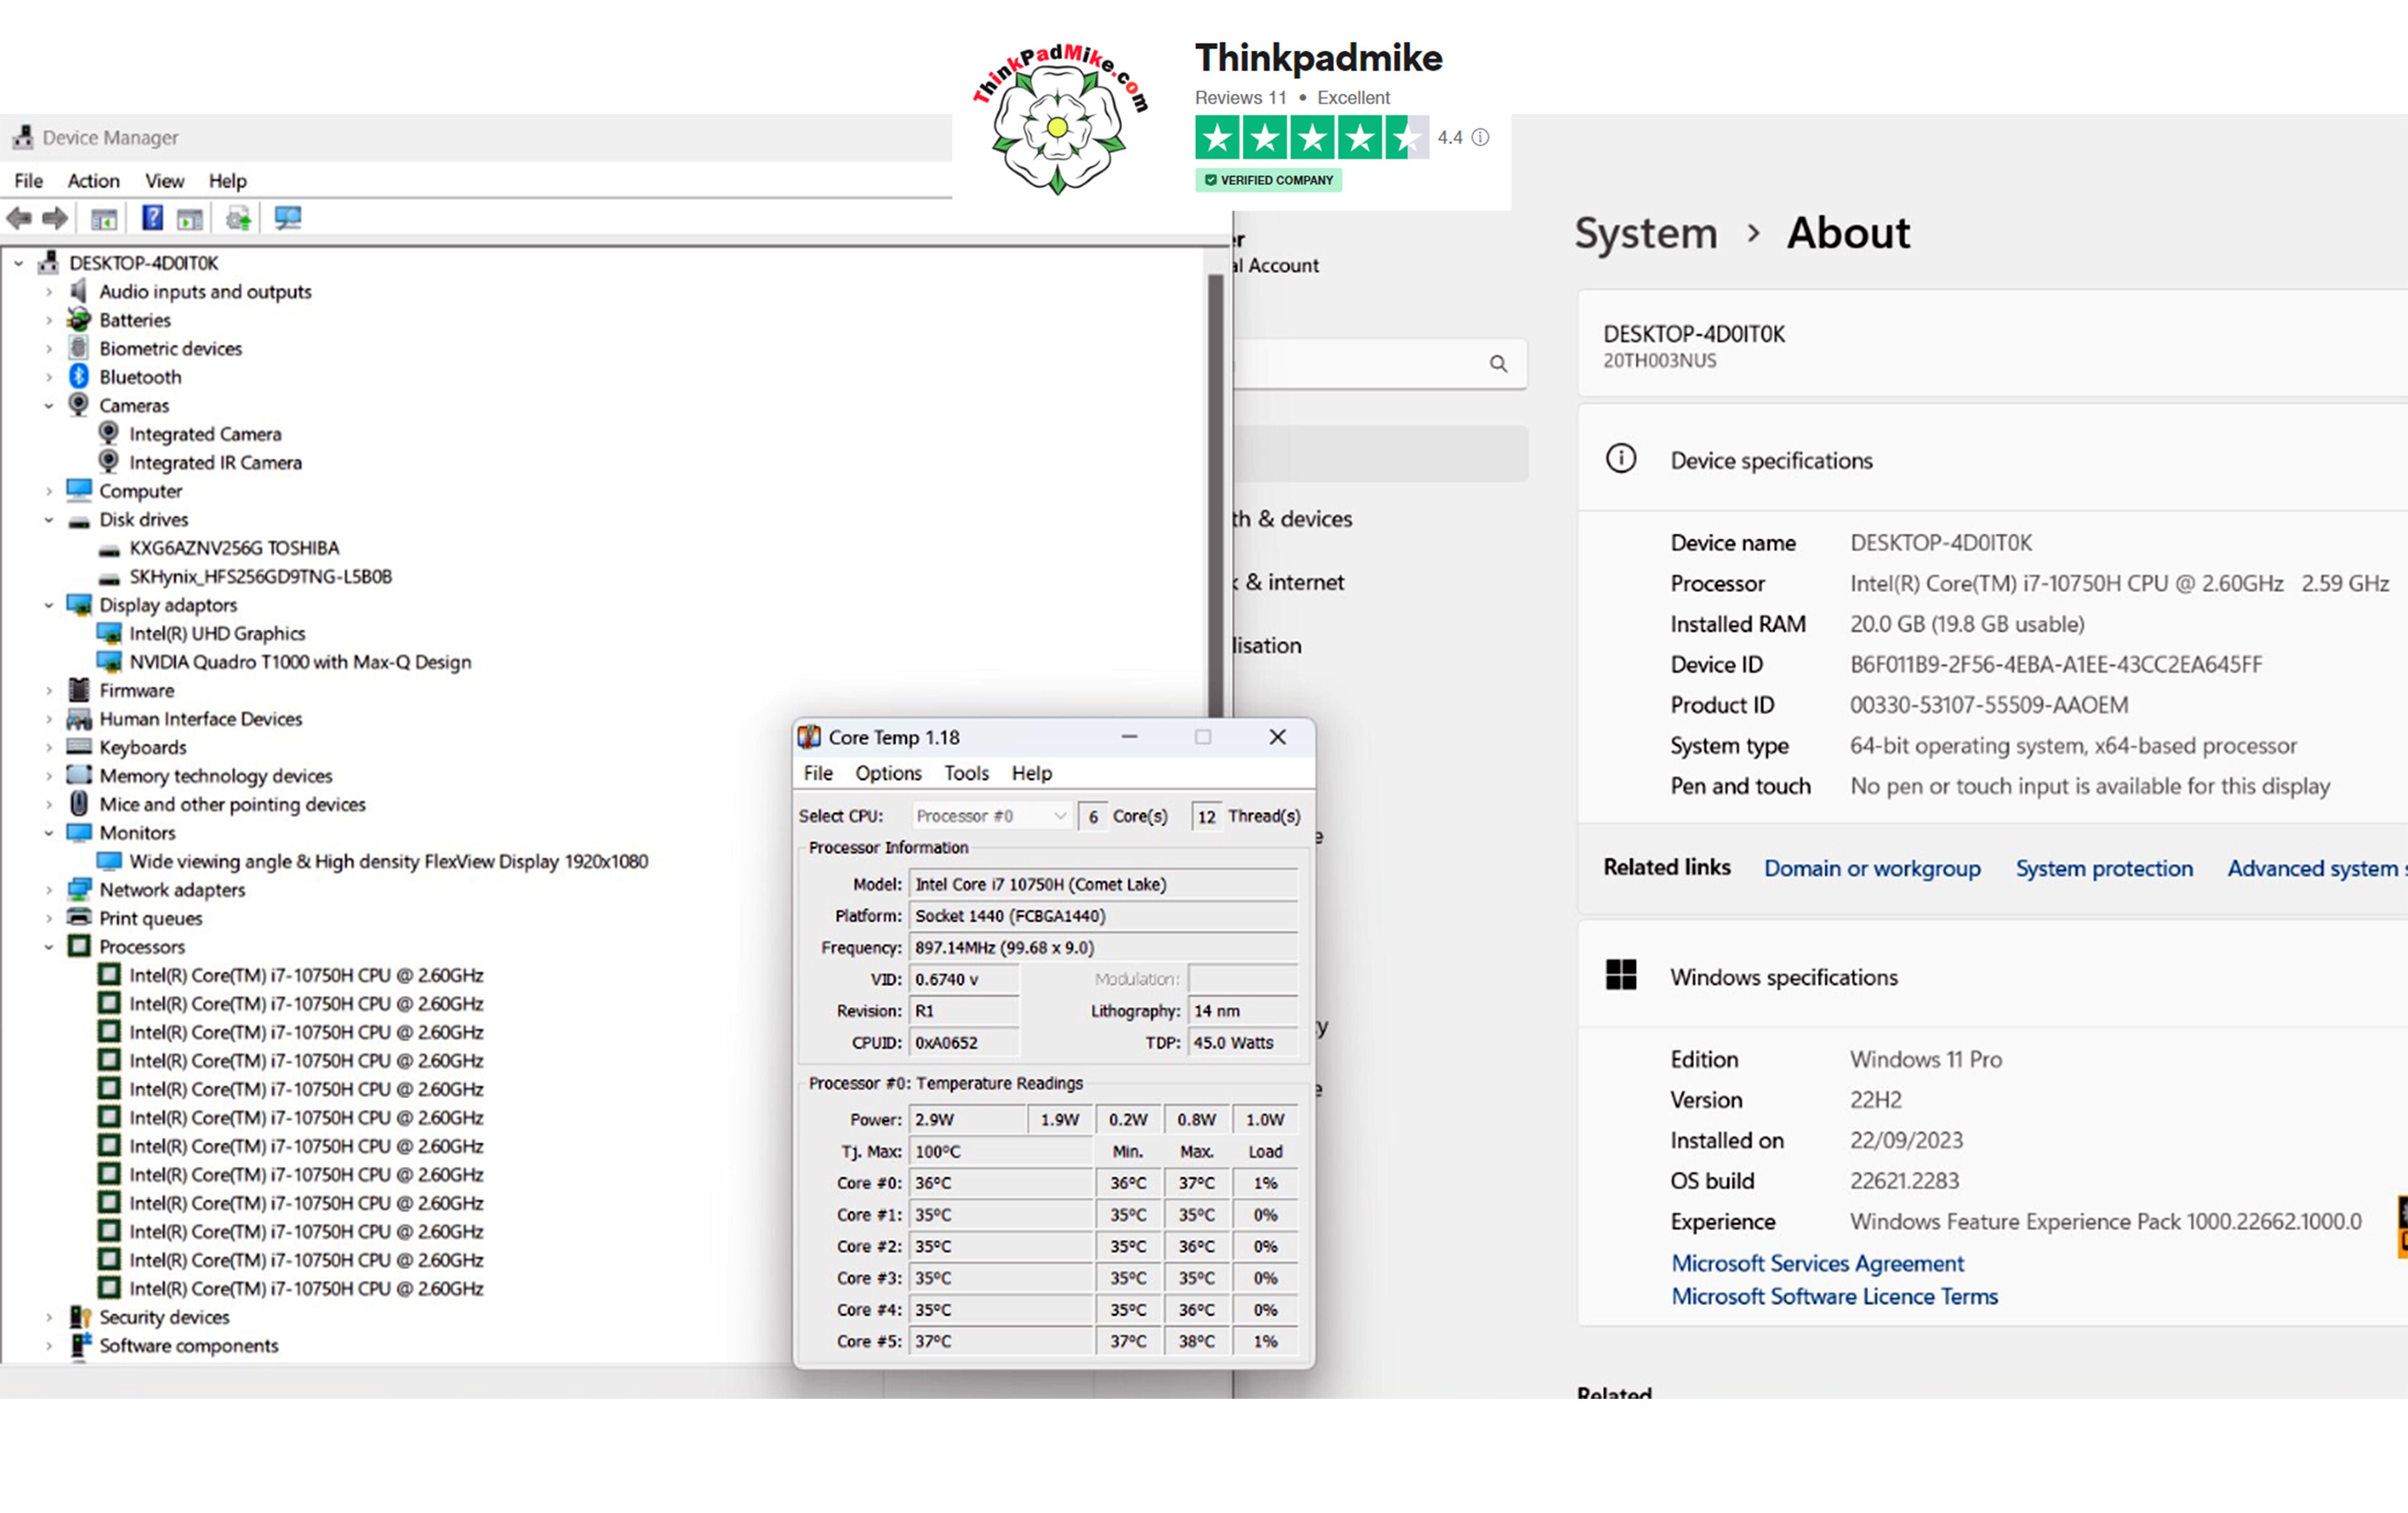The height and width of the screenshot is (1513, 2408).
Task: Click the Update driver software toolbar icon
Action: [x=238, y=218]
